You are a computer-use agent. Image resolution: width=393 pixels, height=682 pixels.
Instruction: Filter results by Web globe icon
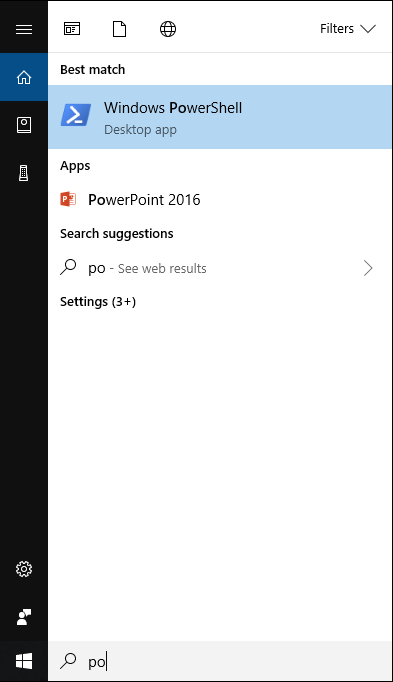(168, 29)
